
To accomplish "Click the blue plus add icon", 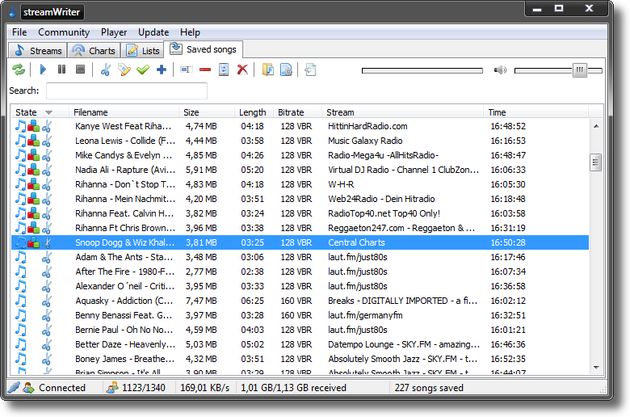I will click(x=162, y=70).
